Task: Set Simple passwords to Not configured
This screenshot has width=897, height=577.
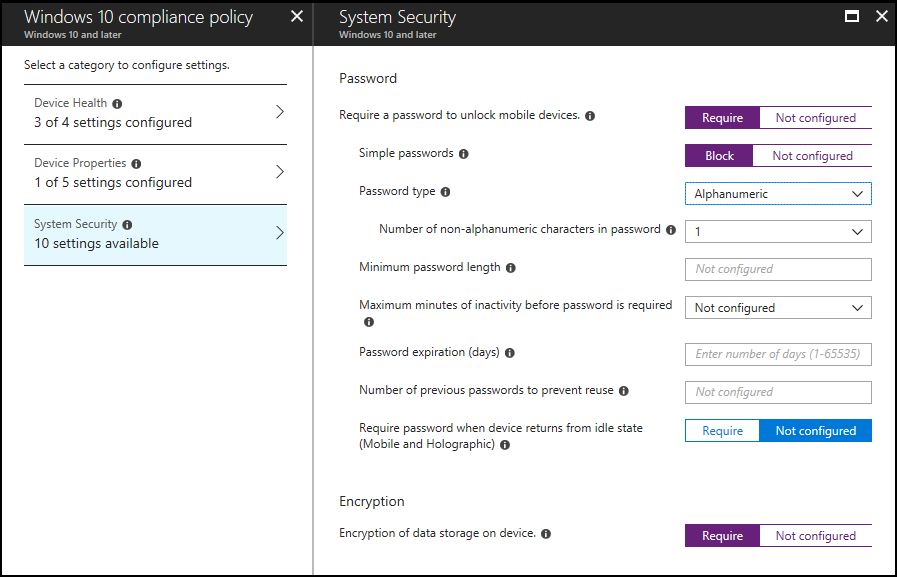Action: pyautogui.click(x=812, y=156)
